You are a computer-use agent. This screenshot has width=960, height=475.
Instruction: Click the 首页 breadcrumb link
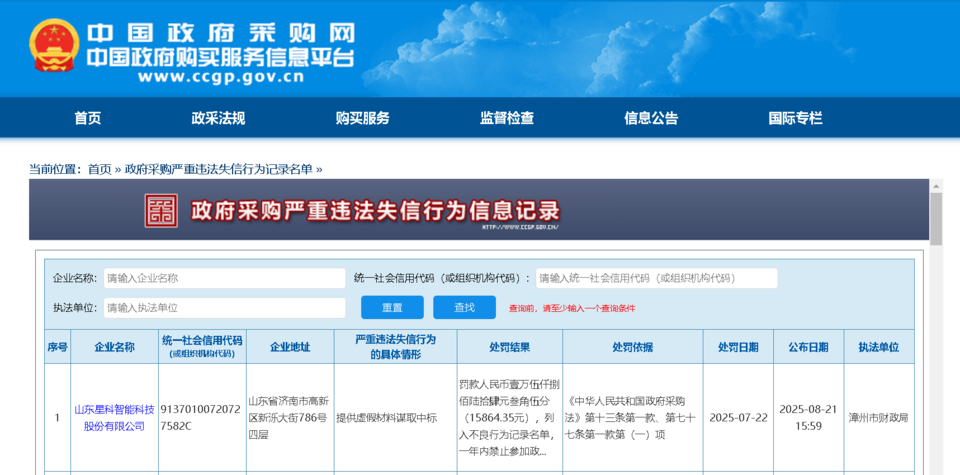pos(100,169)
